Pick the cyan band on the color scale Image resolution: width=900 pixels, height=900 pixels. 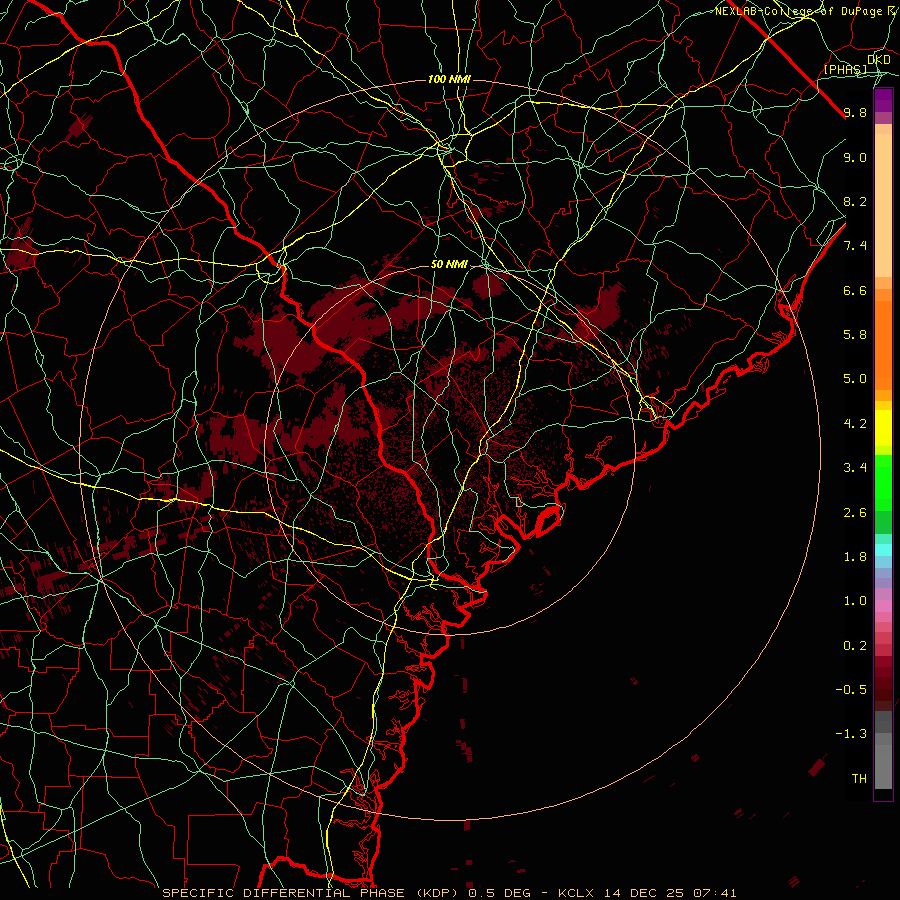pyautogui.click(x=883, y=550)
